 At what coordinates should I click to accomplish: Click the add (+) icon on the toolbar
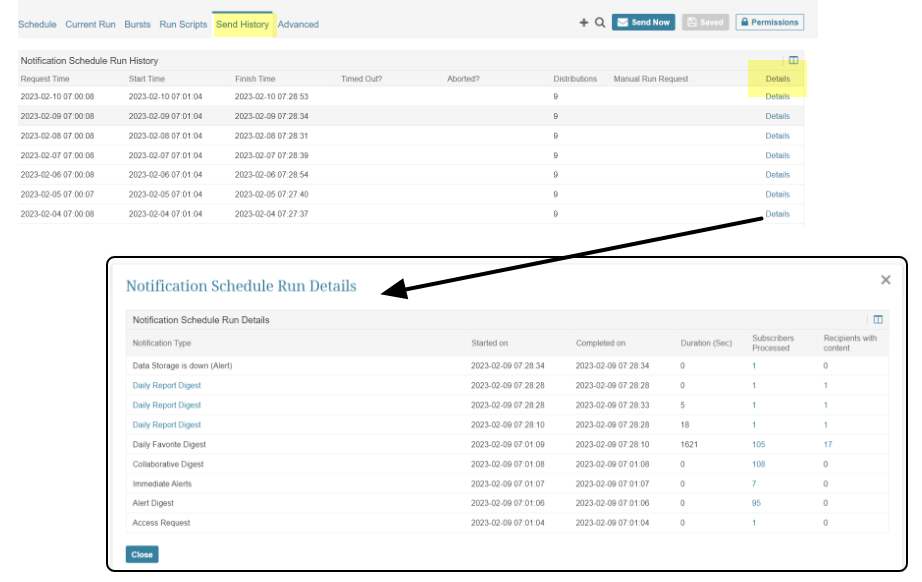(583, 20)
